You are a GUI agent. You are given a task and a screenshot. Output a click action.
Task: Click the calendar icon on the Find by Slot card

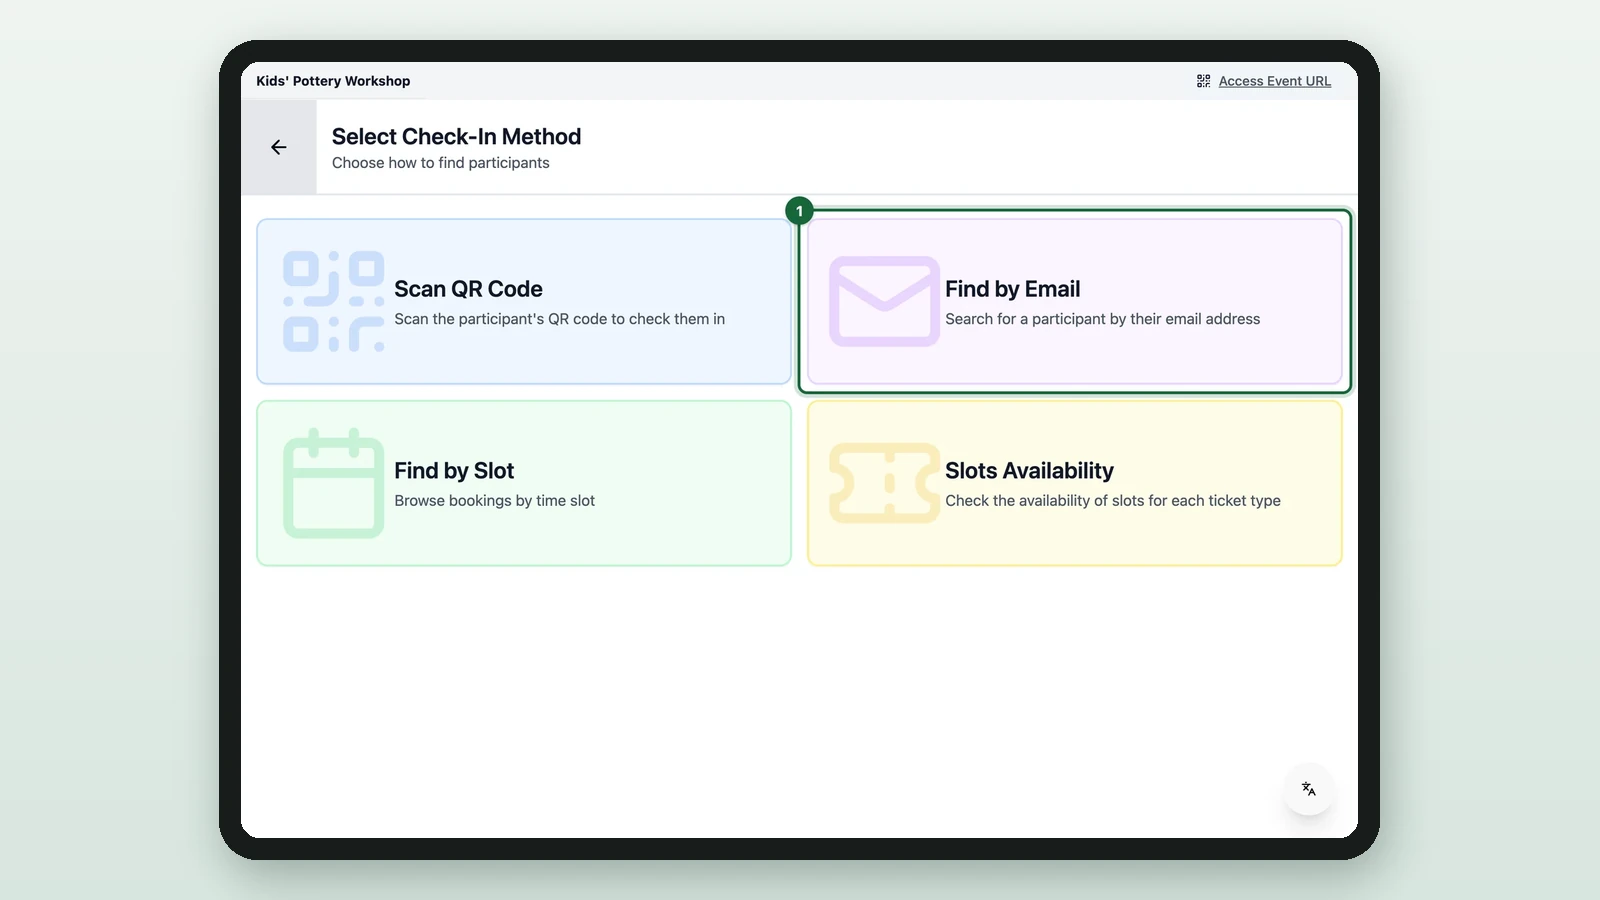[x=334, y=483]
